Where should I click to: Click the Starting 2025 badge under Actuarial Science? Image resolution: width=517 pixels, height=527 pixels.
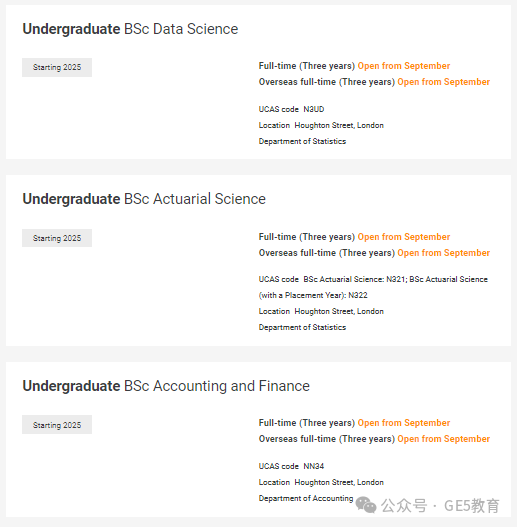pyautogui.click(x=57, y=238)
